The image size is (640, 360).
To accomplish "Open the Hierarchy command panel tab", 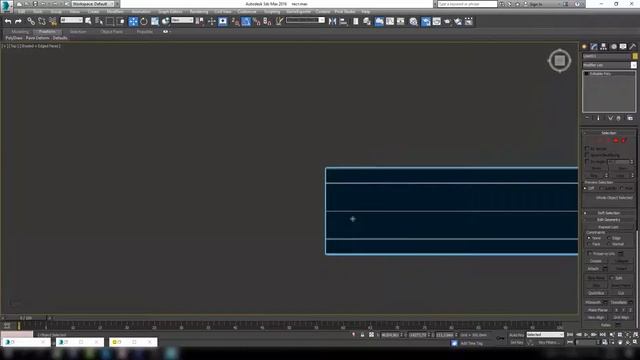I will pyautogui.click(x=603, y=47).
